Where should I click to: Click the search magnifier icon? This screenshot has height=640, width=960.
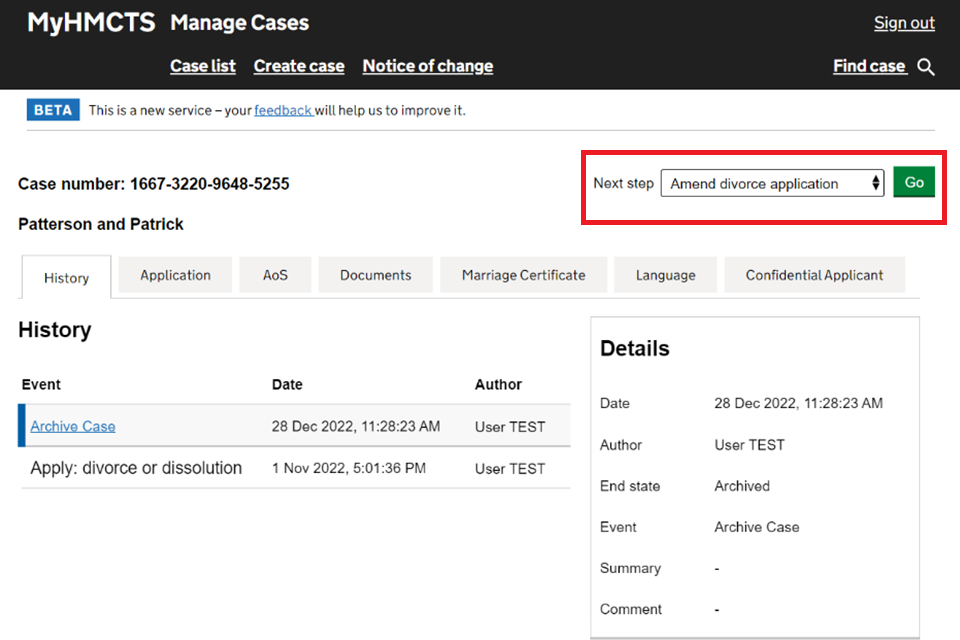tap(926, 67)
